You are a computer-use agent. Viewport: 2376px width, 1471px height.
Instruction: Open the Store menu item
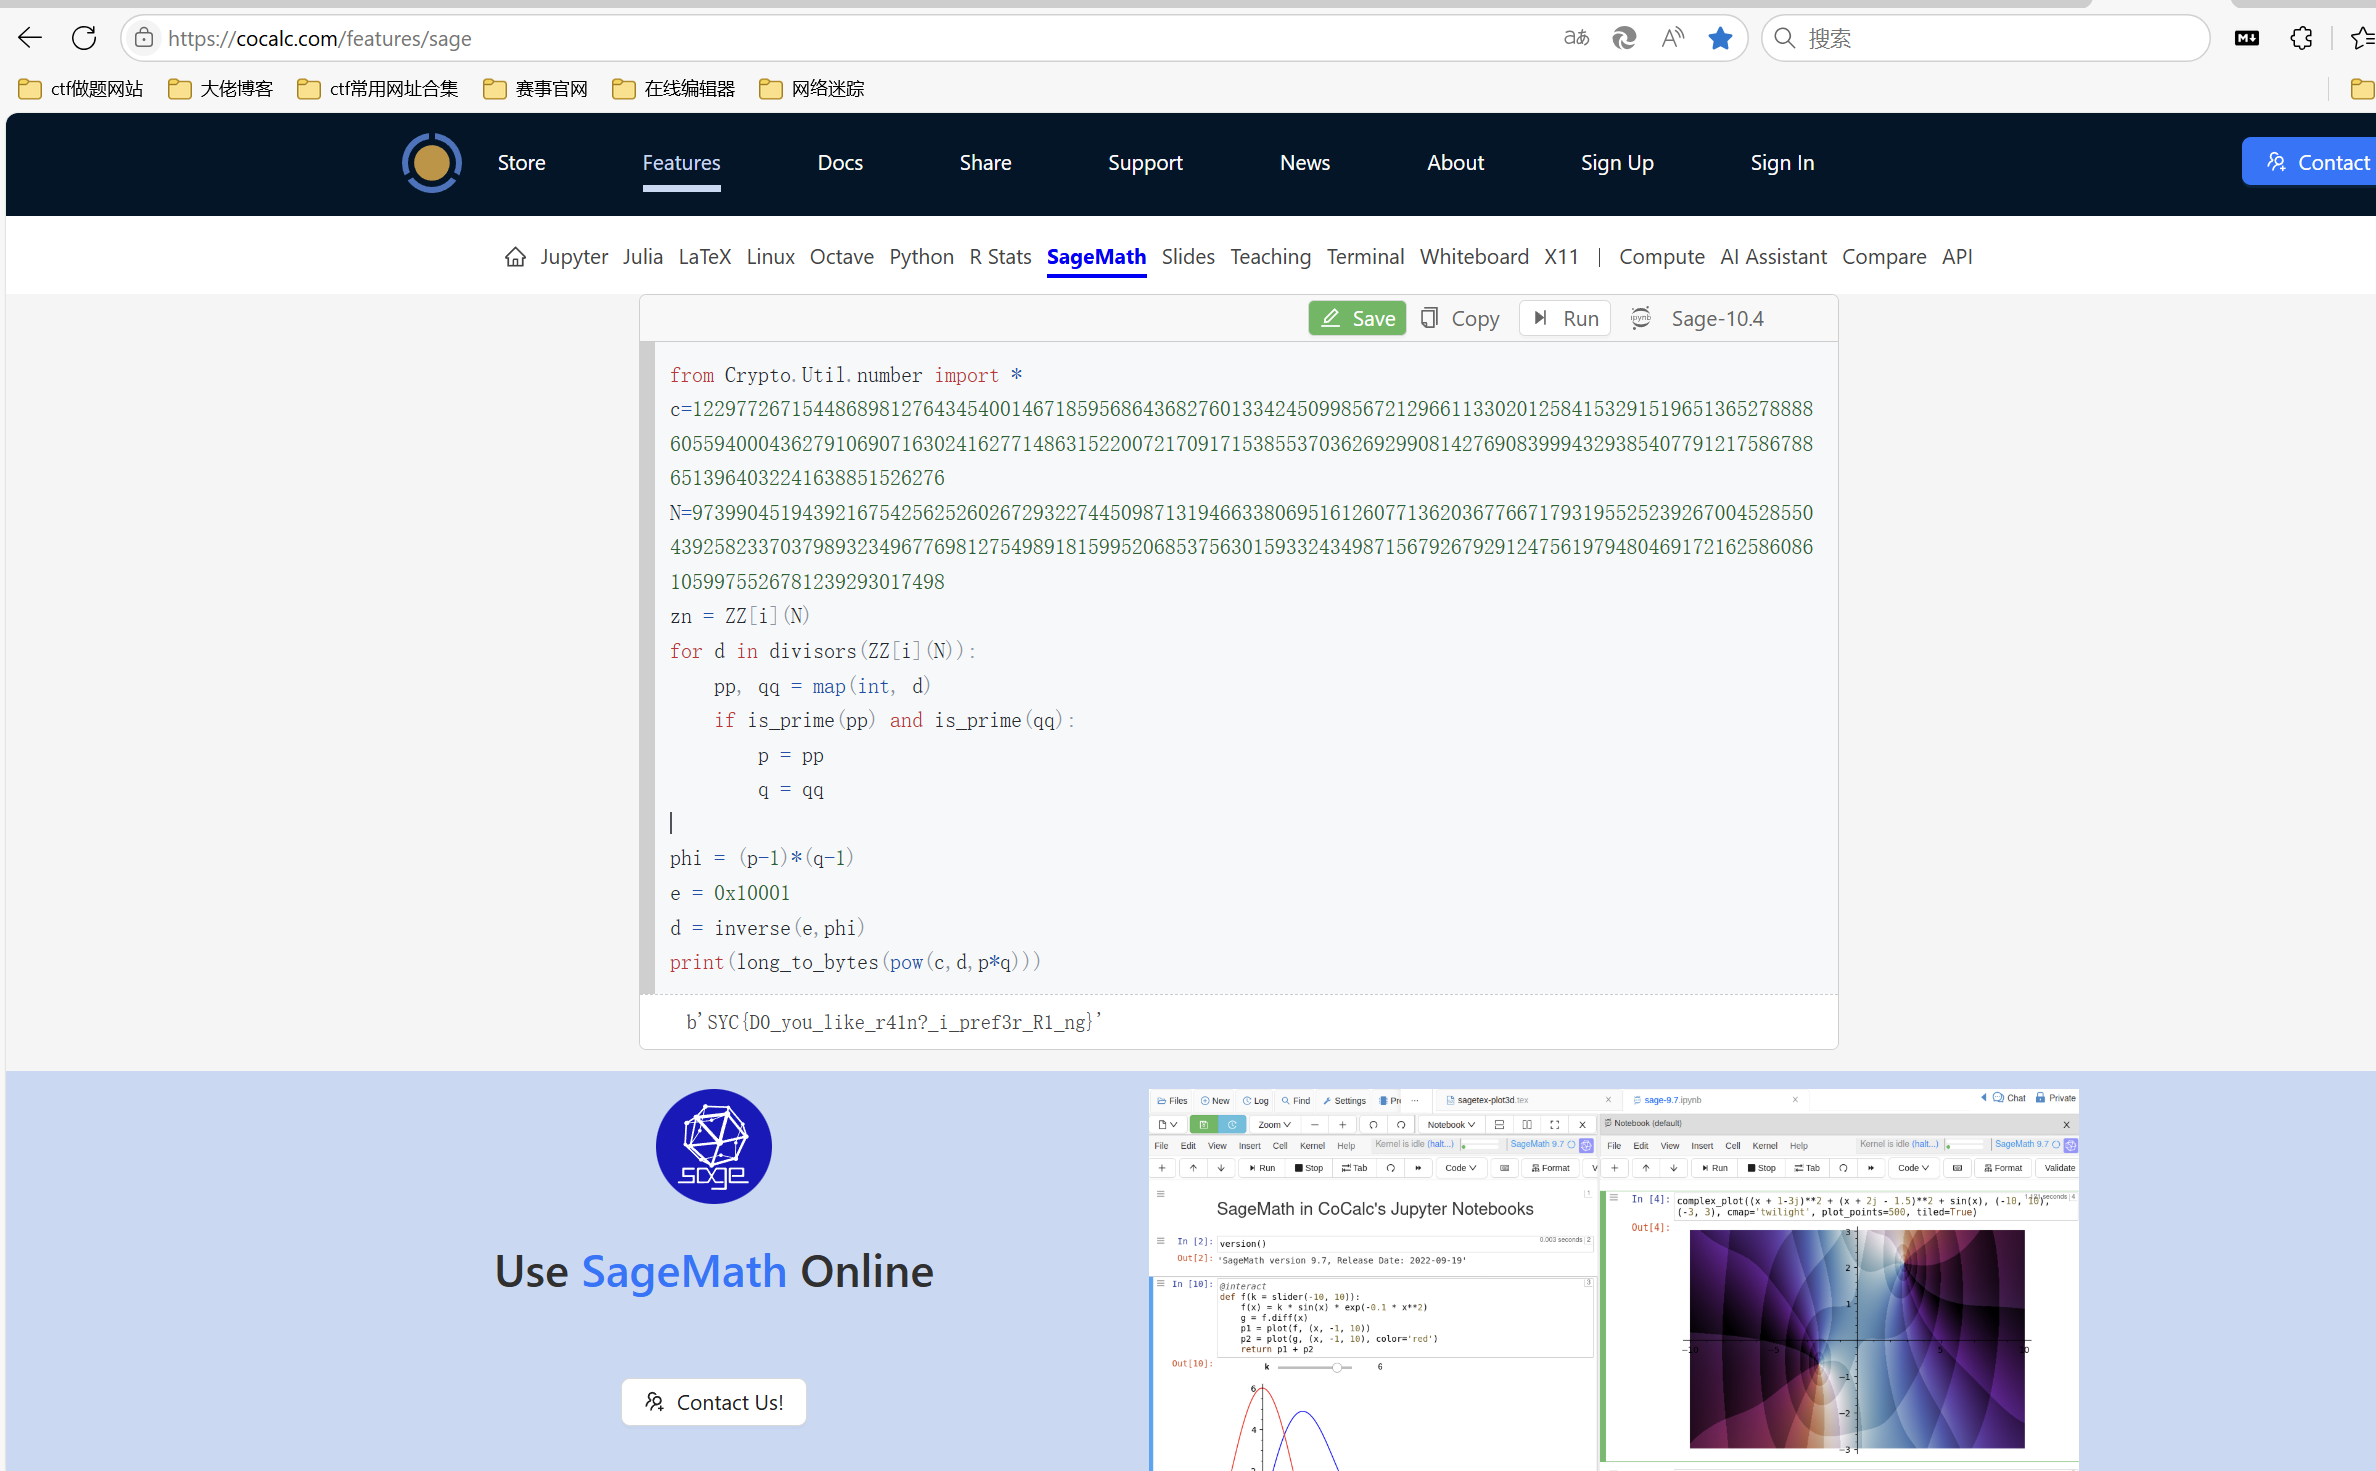coord(521,163)
